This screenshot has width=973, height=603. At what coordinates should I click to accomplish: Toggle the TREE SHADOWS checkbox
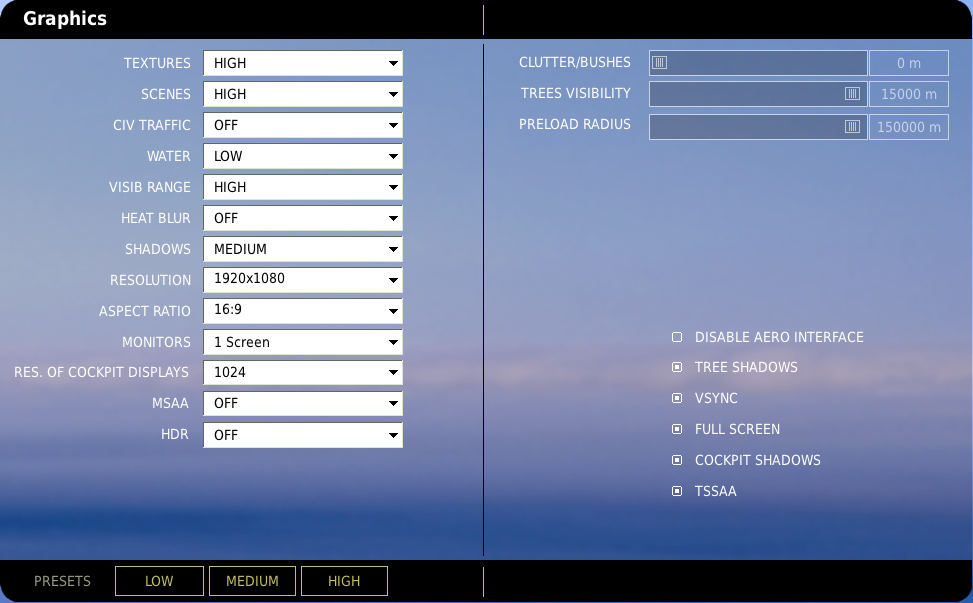[677, 367]
